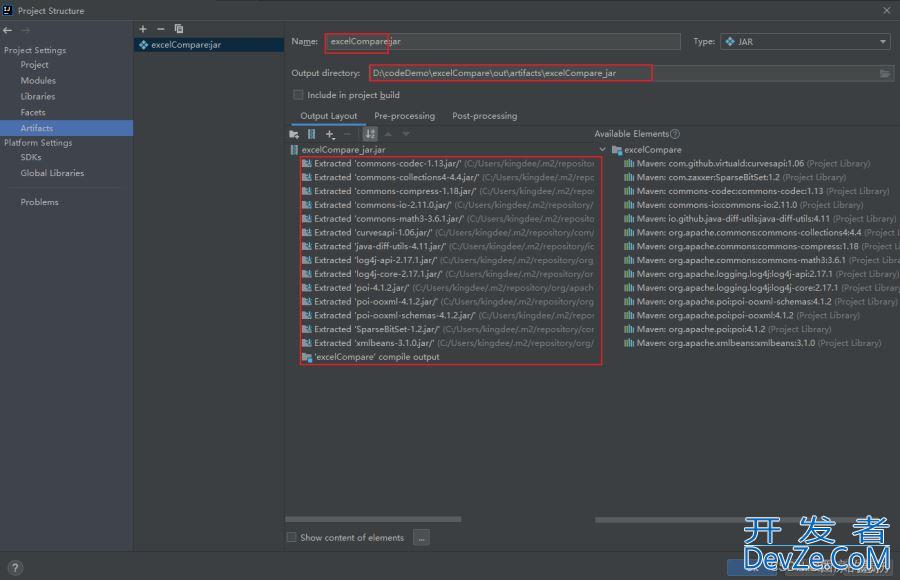
Task: Click the ellipsis button near Show content
Action: click(x=421, y=538)
